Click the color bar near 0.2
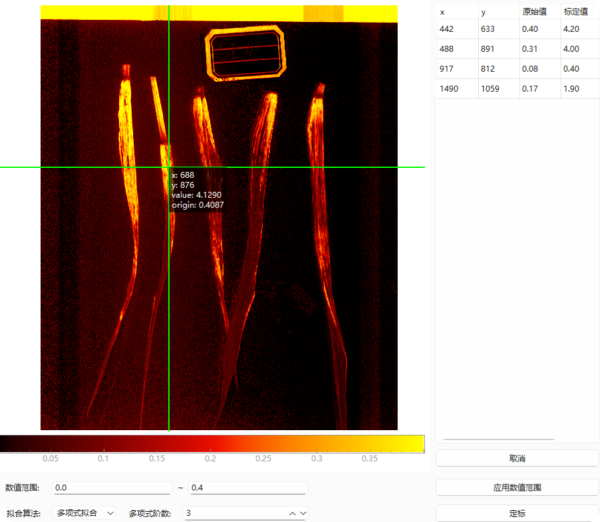Image resolution: width=600 pixels, height=522 pixels. click(211, 443)
